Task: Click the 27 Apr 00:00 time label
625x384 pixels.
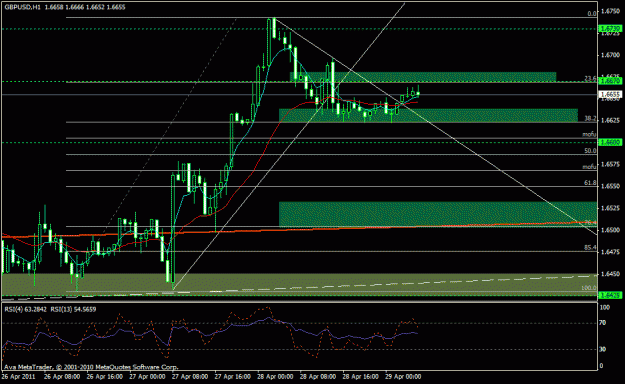Action: point(147,376)
